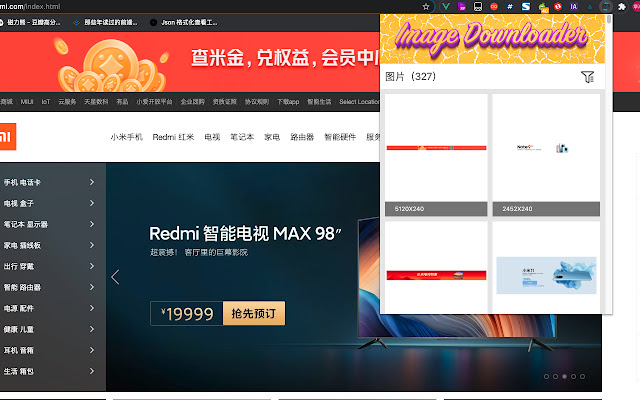Bookmark this page with the star icon
640x400 pixels.
pos(426,7)
